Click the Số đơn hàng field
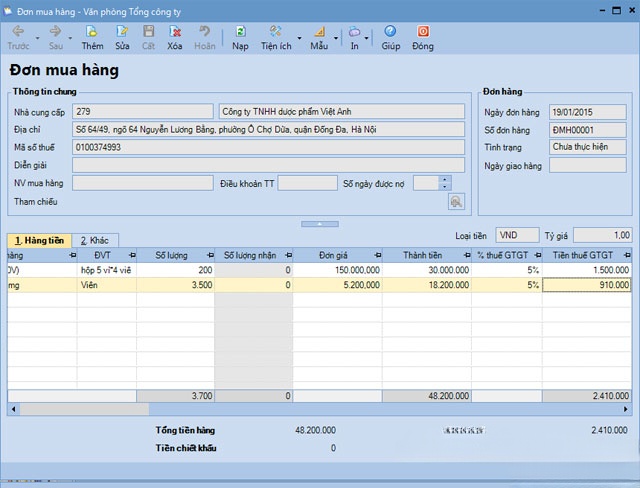Viewport: 640px width, 488px height. [588, 130]
